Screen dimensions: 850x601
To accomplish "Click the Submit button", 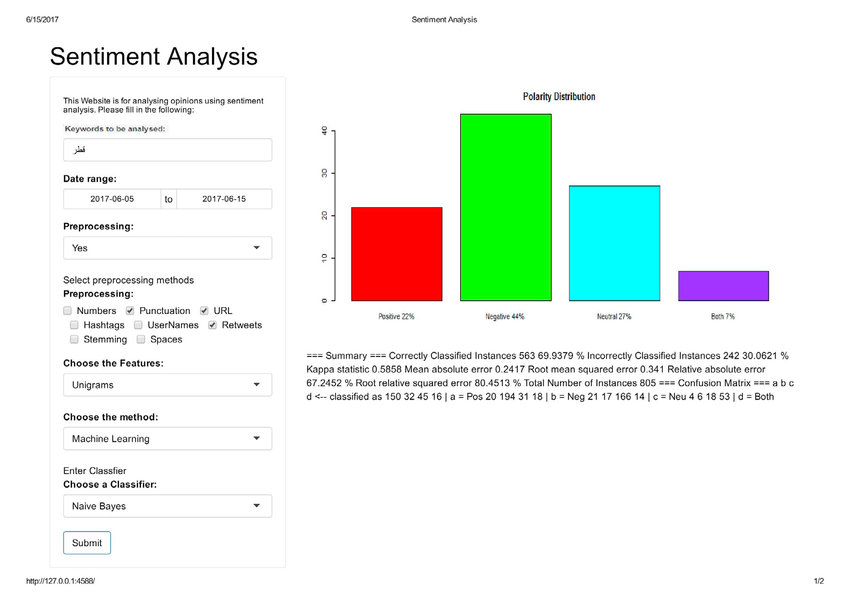I will (x=87, y=542).
